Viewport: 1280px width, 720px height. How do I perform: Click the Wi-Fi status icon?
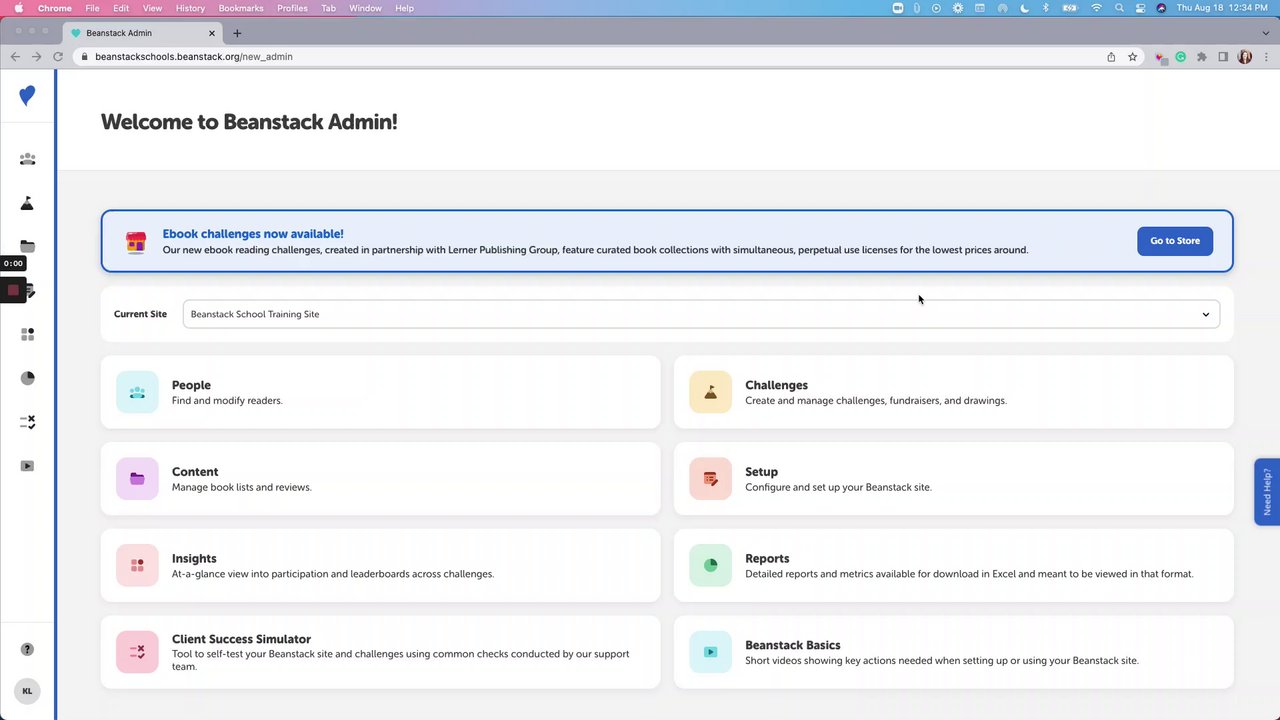1096,8
